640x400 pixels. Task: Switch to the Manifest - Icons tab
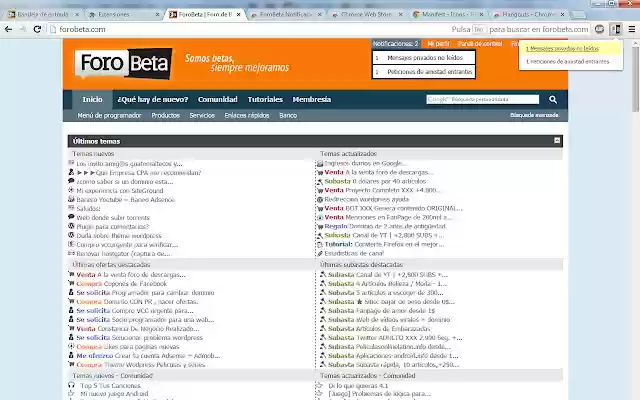(x=448, y=14)
